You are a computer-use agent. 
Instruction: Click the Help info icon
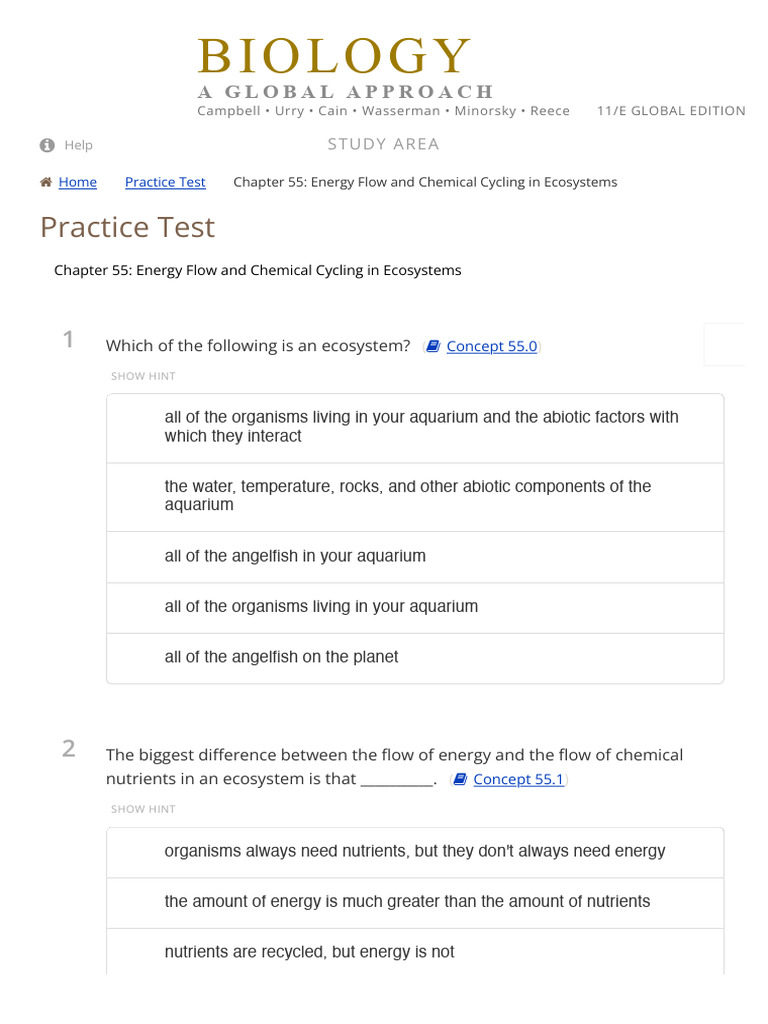pyautogui.click(x=47, y=145)
